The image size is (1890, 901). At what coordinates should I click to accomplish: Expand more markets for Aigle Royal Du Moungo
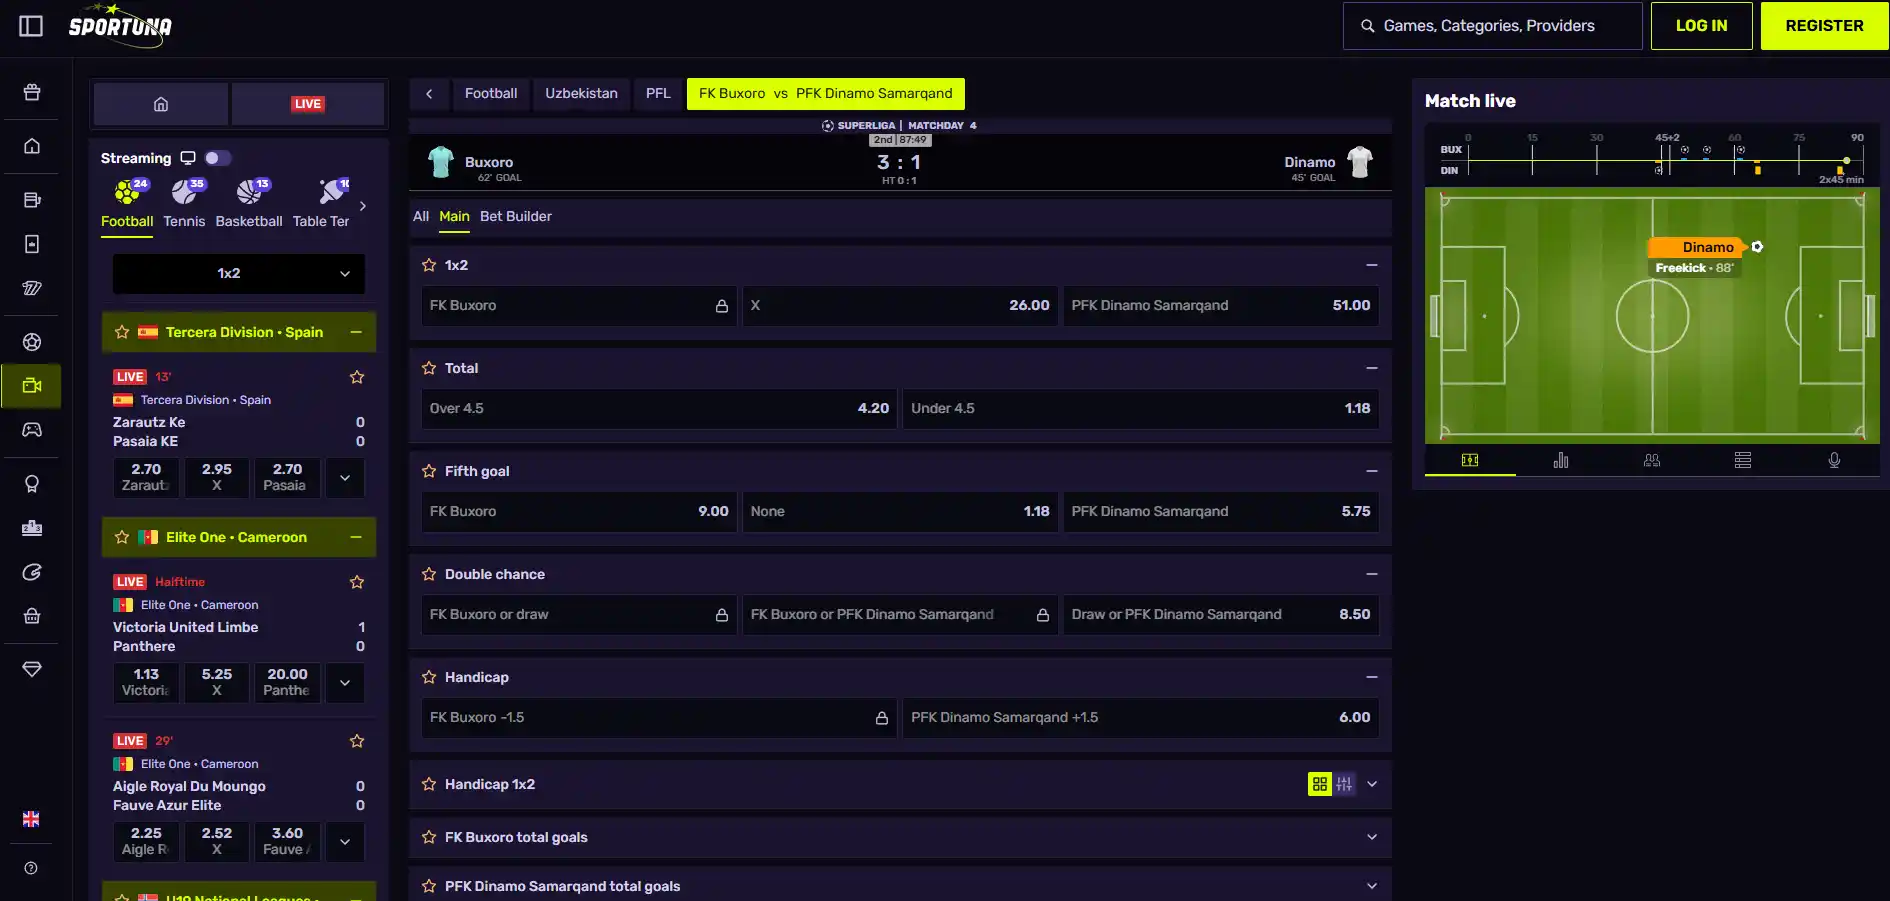(345, 842)
